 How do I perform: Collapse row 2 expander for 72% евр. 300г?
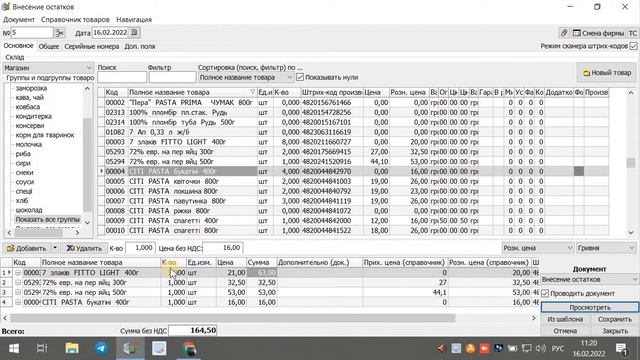click(18, 282)
